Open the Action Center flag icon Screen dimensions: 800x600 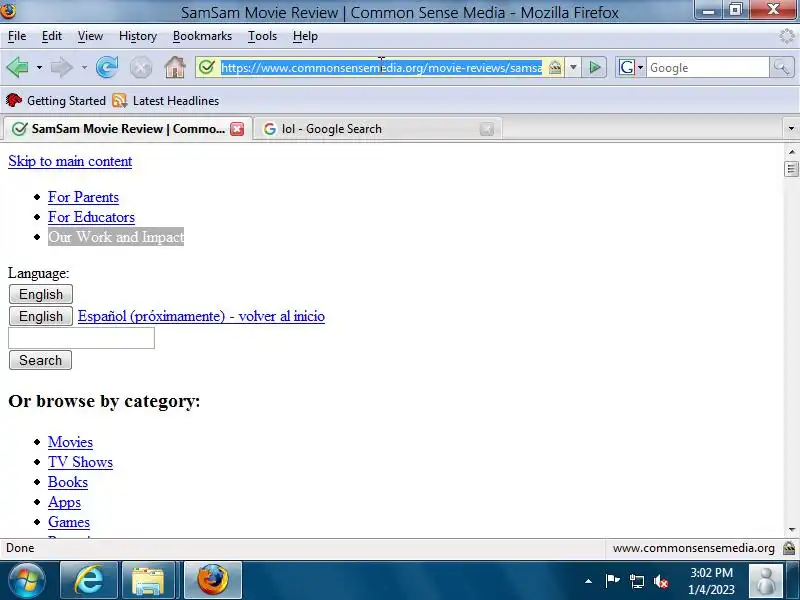click(x=612, y=581)
